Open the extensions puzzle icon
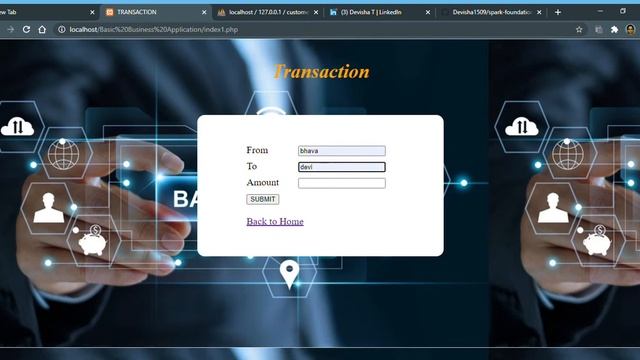Screen dimensions: 640x360 coord(614,29)
